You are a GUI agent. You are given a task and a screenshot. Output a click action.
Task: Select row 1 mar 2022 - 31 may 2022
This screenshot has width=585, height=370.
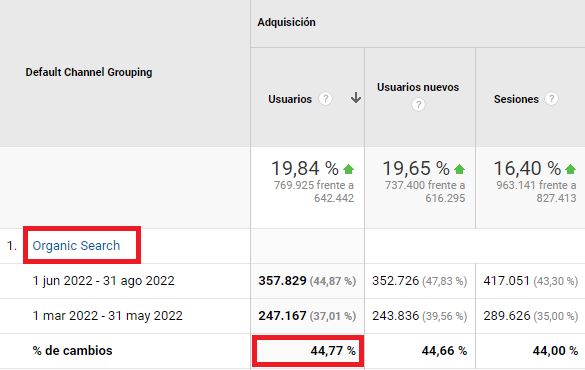tap(107, 316)
